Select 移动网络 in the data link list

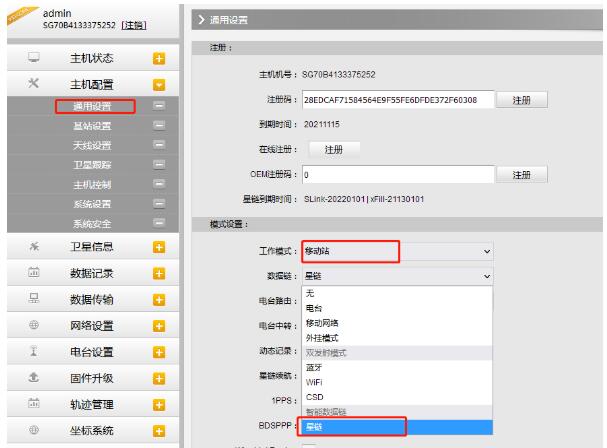[x=397, y=323]
